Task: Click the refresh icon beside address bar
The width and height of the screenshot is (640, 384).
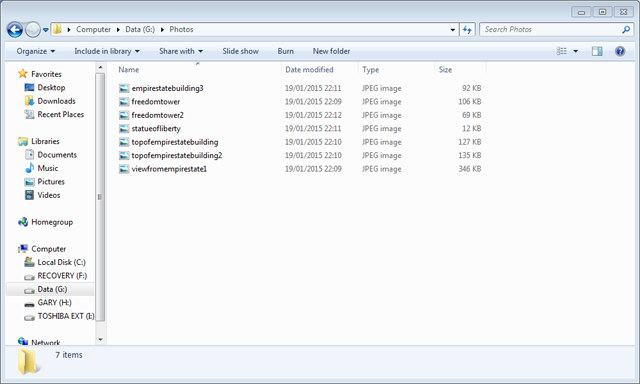Action: coord(467,29)
